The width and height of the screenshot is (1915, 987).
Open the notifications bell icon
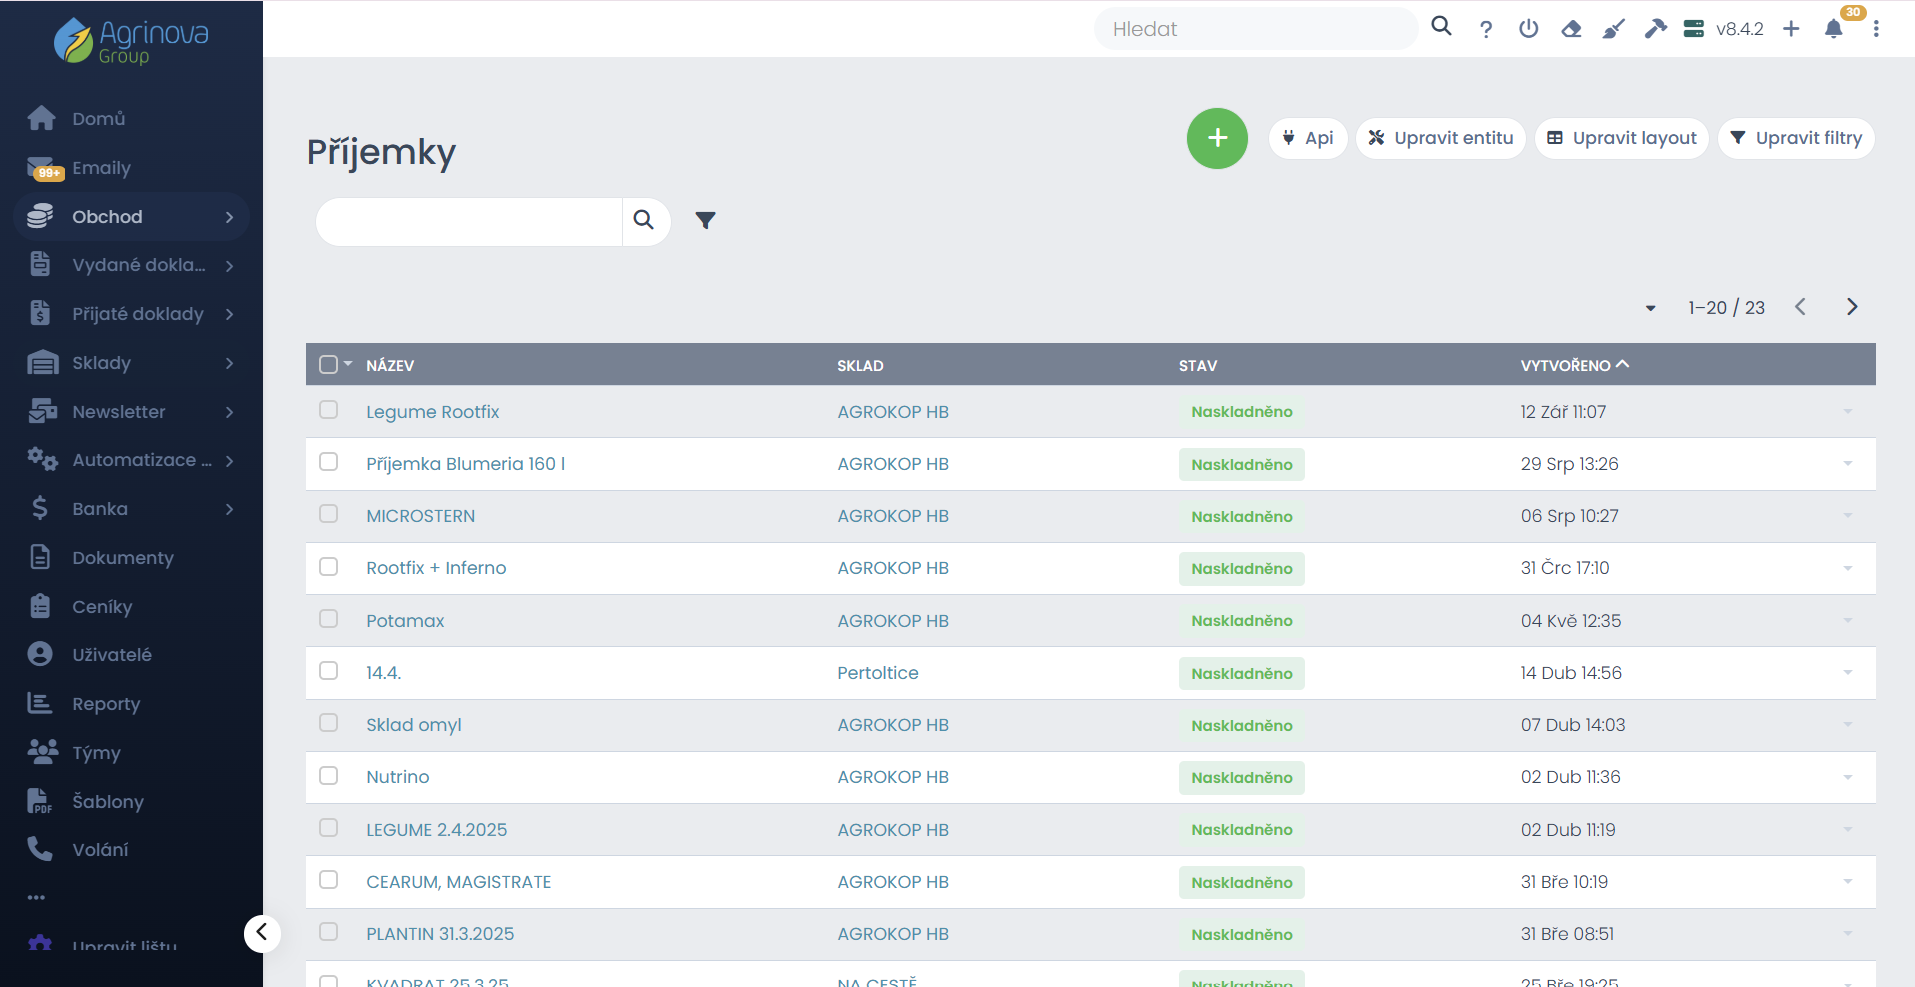point(1833,29)
